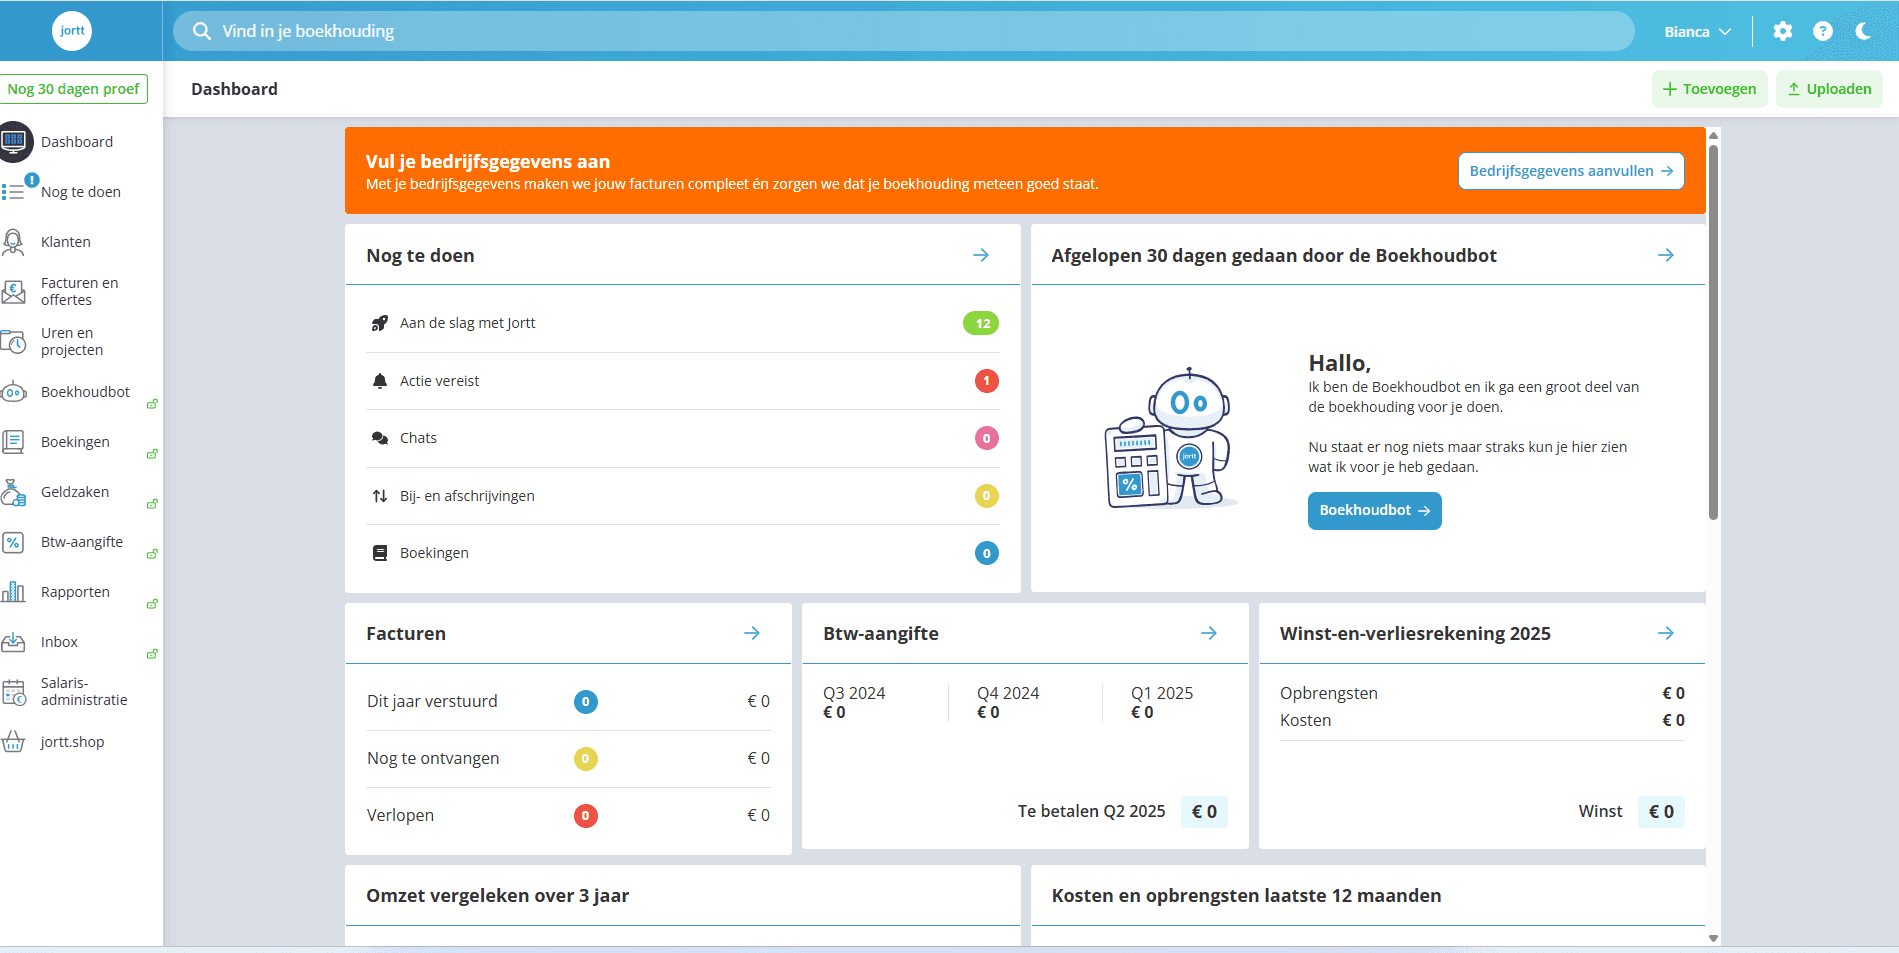
Task: Click 'Q4 2024' quarter
Action: (1008, 702)
